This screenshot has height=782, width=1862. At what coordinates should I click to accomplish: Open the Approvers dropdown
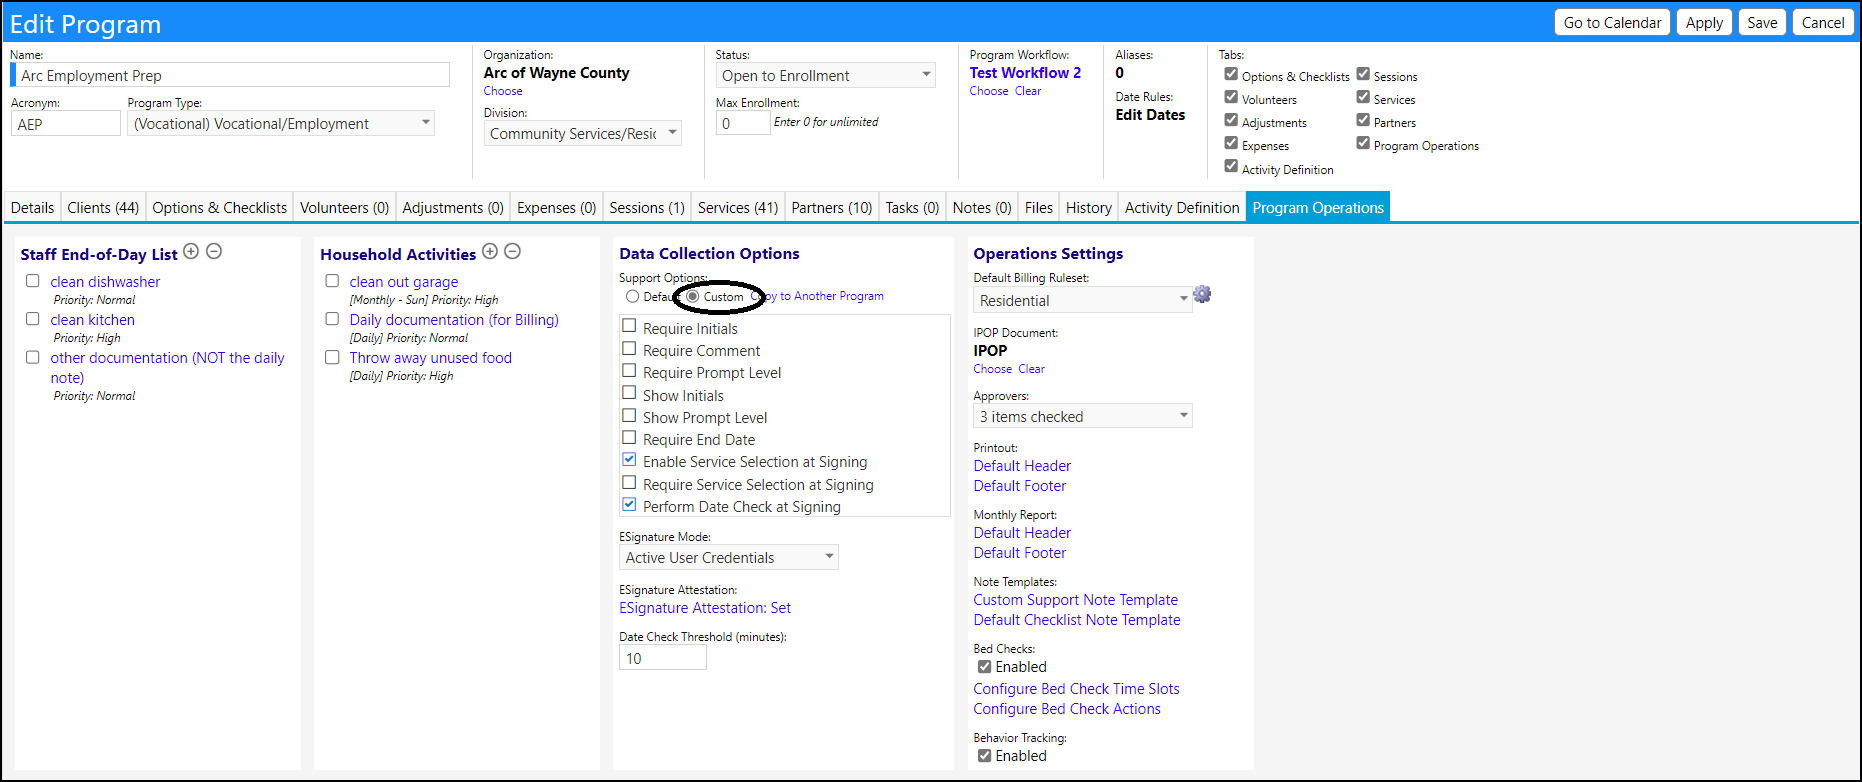click(1083, 416)
